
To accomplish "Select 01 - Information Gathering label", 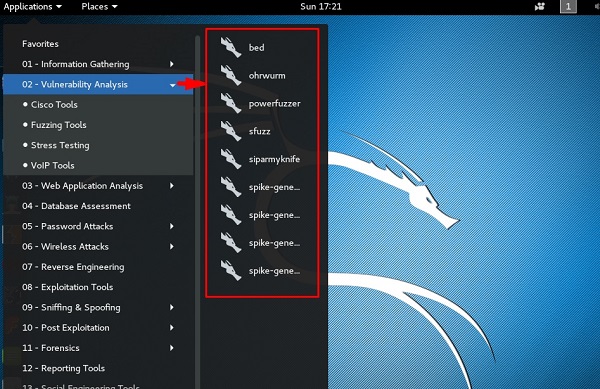I will point(75,64).
